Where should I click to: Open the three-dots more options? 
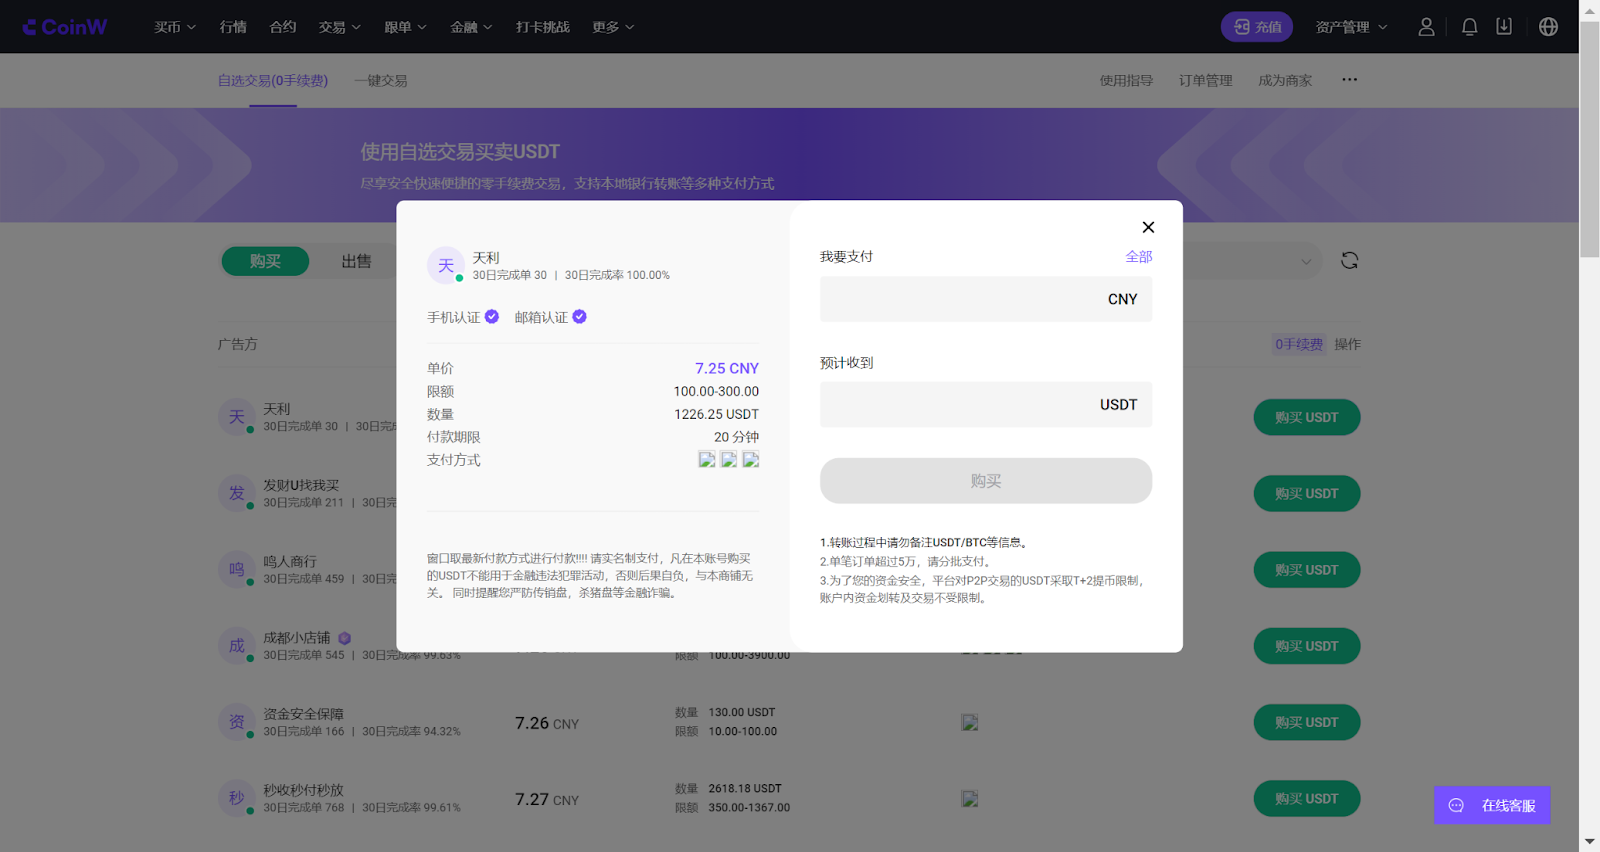tap(1349, 80)
